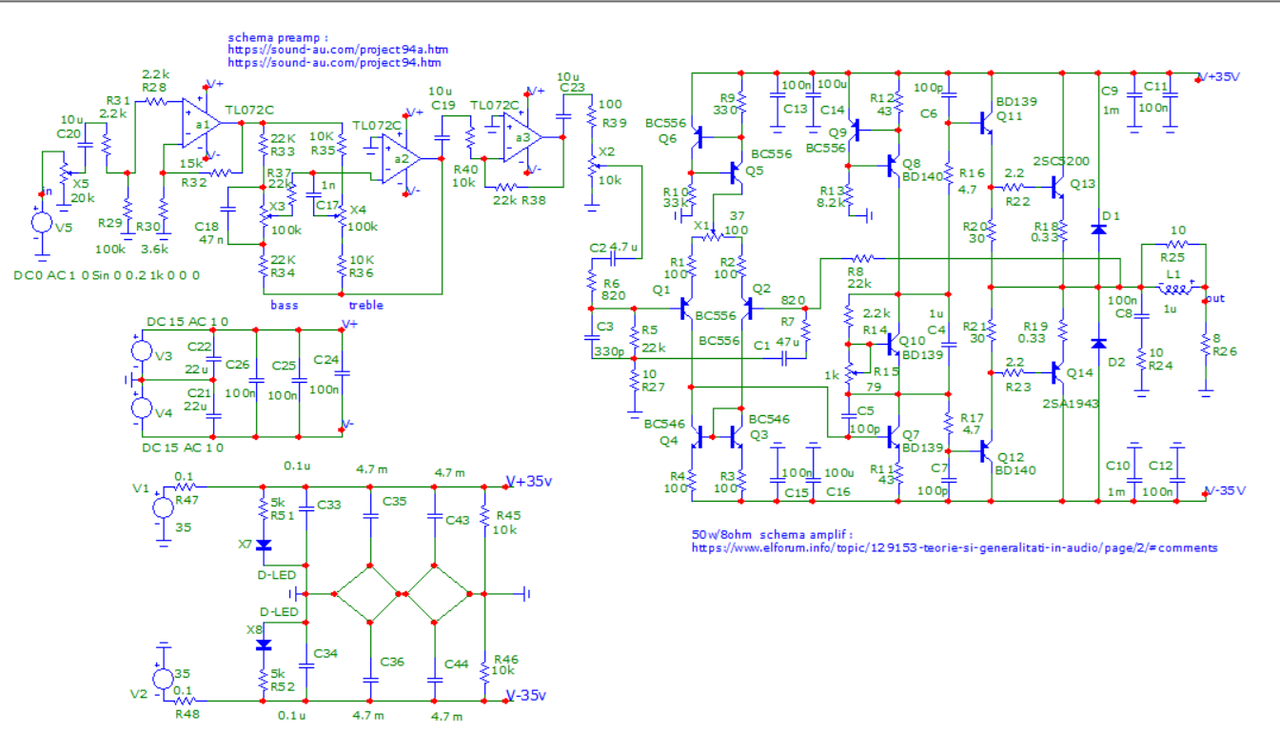Click the R25 resistor label
The image size is (1280, 737).
click(x=1172, y=256)
